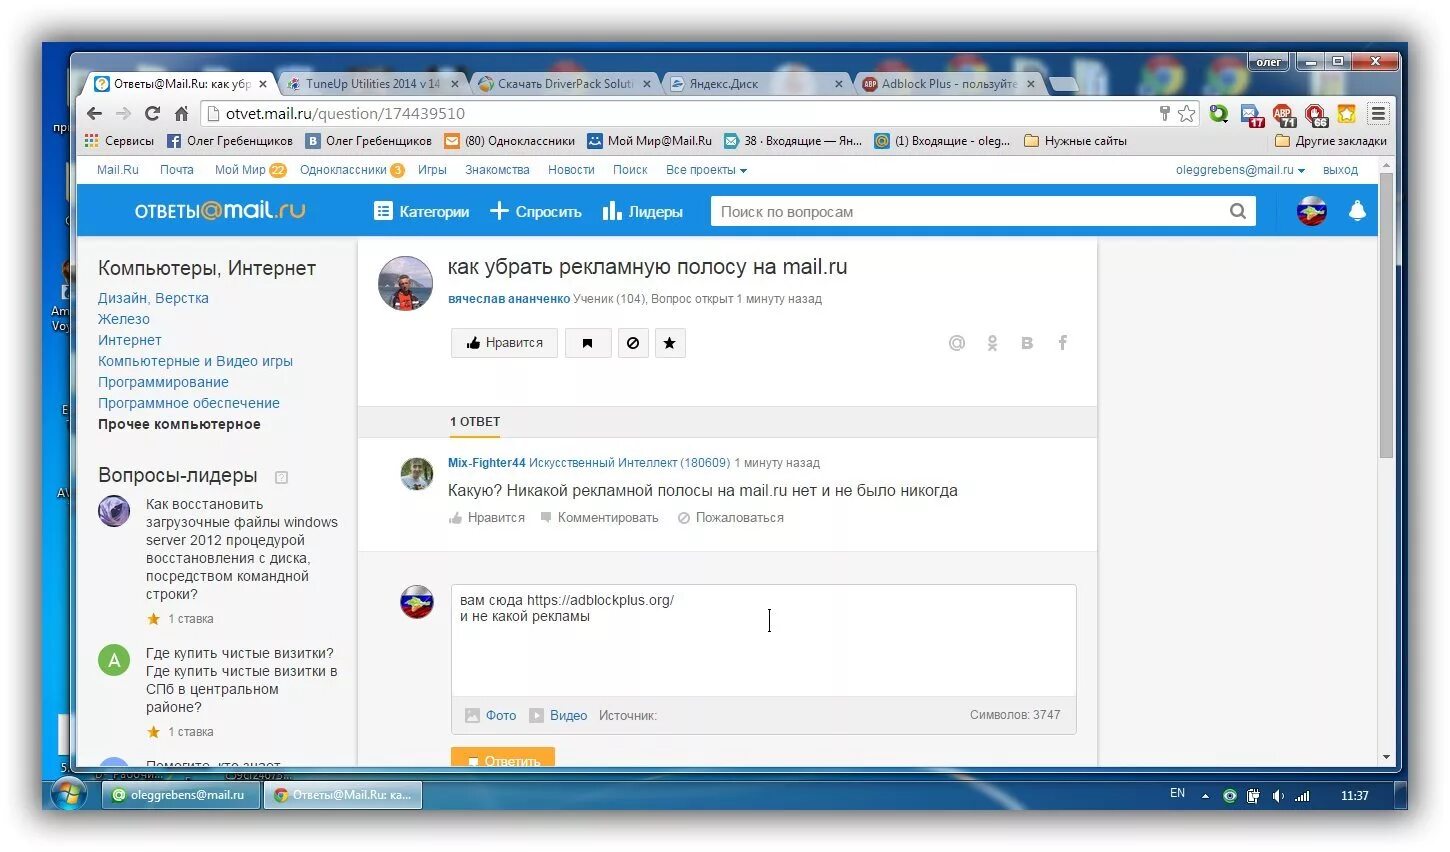Screen dimensions: 1450x852
Task: Open the Программное обеспечение category
Action: [x=189, y=403]
